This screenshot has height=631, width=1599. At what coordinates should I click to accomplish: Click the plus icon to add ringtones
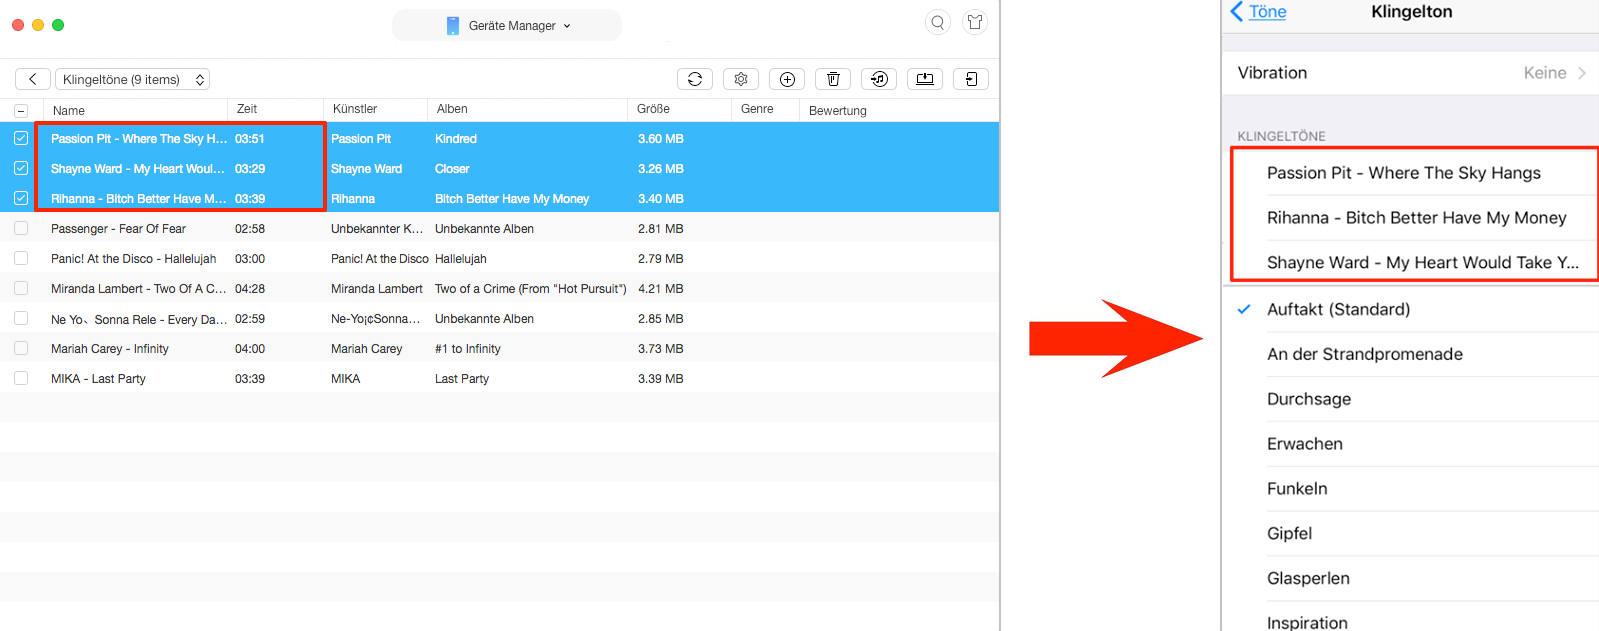pyautogui.click(x=787, y=79)
